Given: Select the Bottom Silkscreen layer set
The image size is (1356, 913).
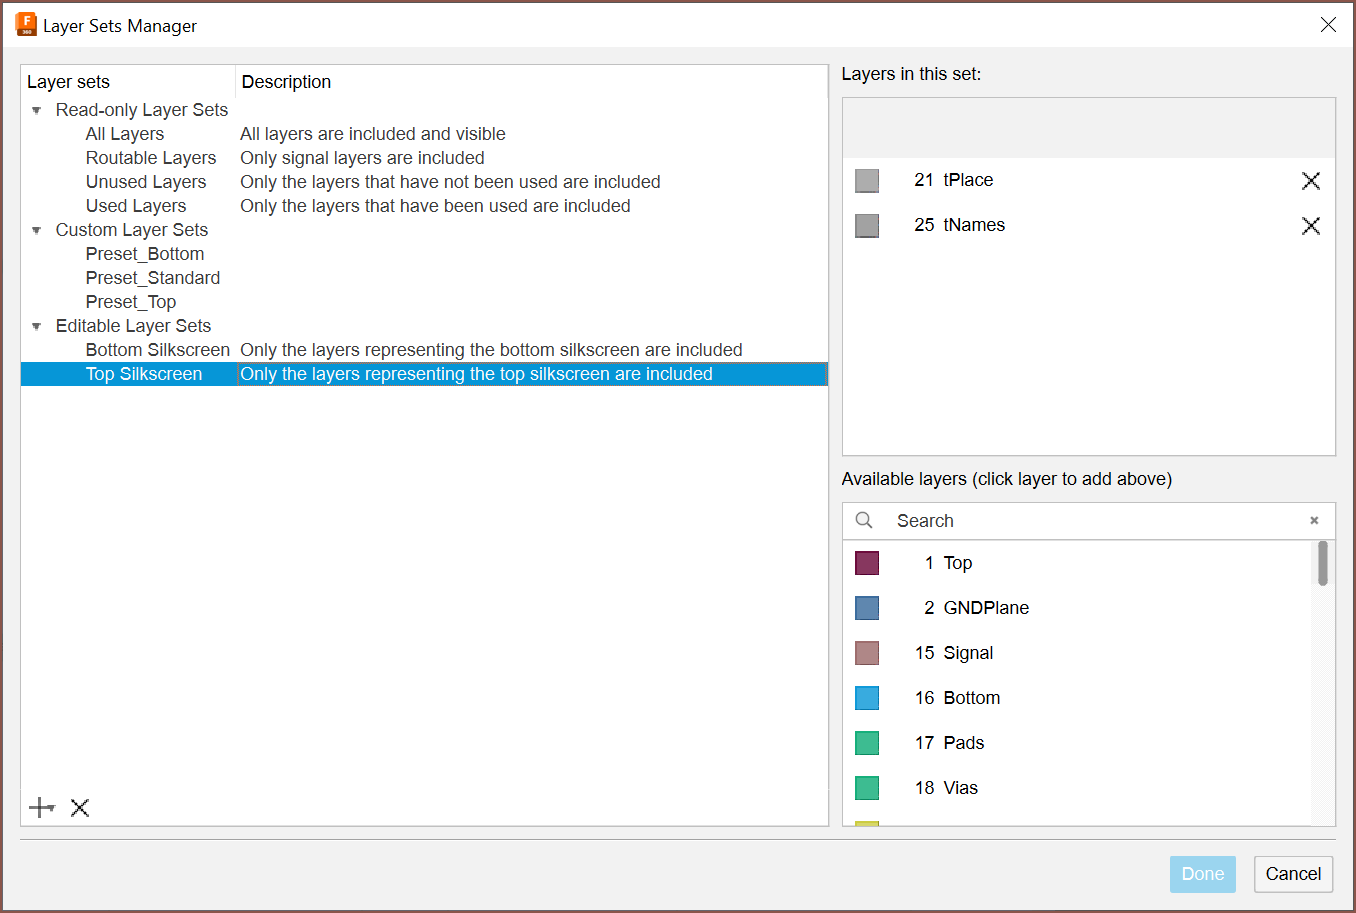Looking at the screenshot, I should [157, 350].
